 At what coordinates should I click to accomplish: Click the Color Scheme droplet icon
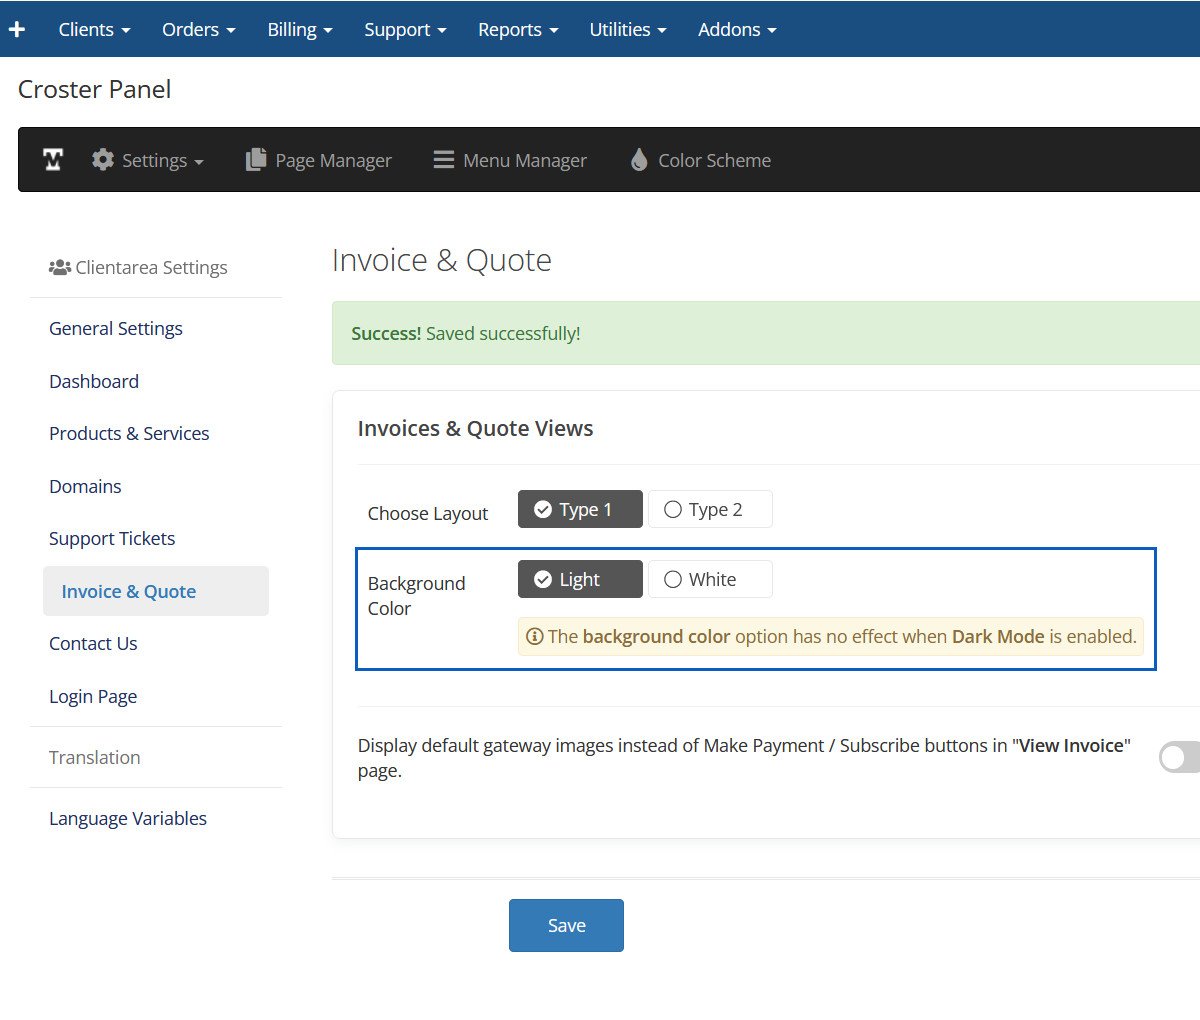(x=639, y=160)
